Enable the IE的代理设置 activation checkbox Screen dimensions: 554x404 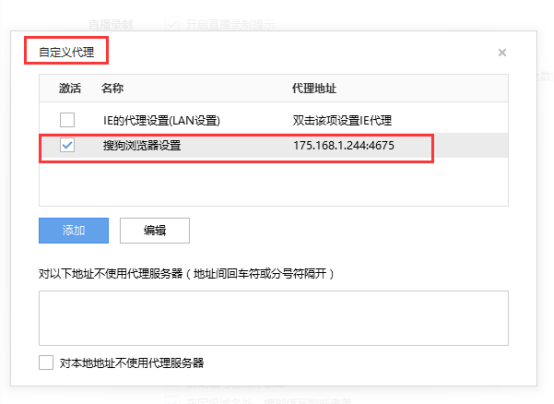67,120
